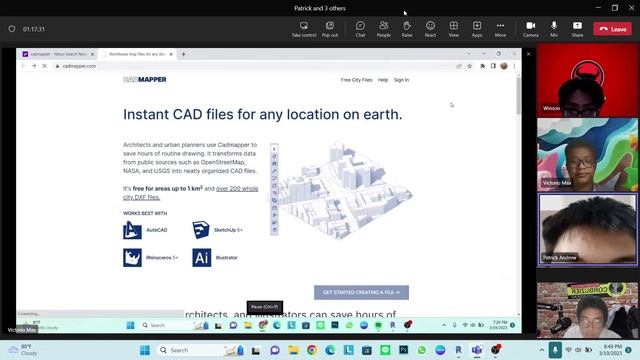Click the Cadmapper logo

(x=144, y=80)
